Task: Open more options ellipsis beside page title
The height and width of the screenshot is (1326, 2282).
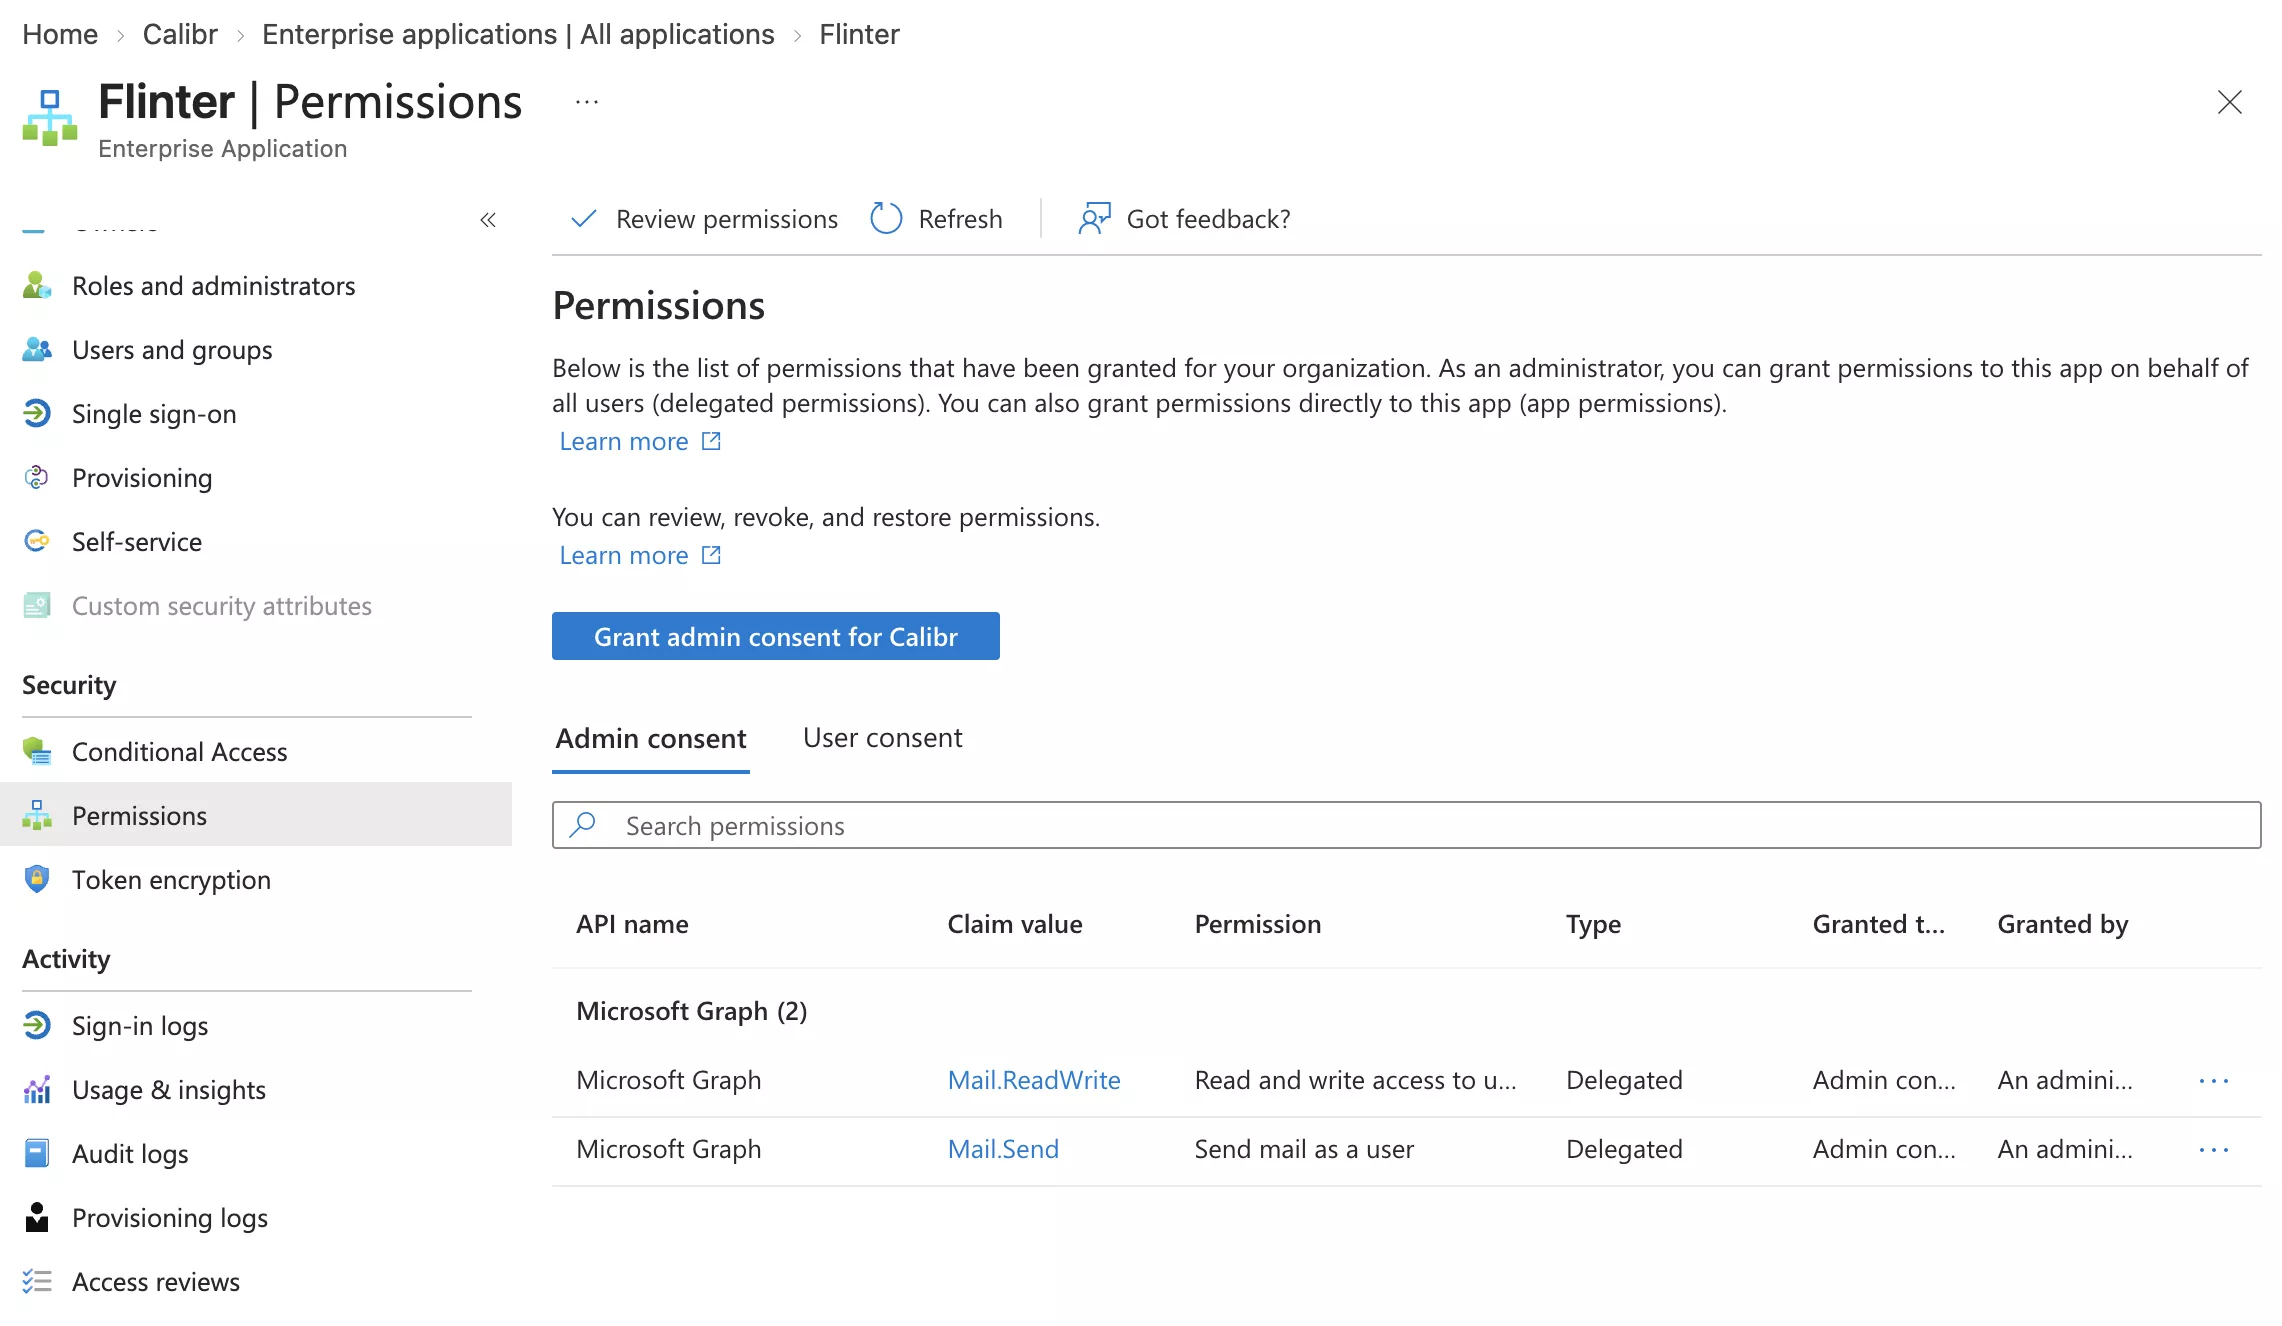Action: 587,102
